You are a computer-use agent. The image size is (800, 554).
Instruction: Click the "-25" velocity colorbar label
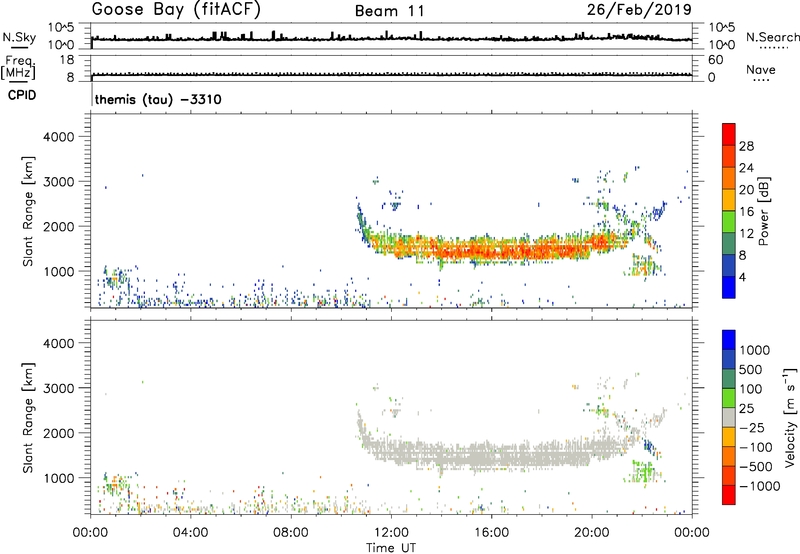(752, 428)
